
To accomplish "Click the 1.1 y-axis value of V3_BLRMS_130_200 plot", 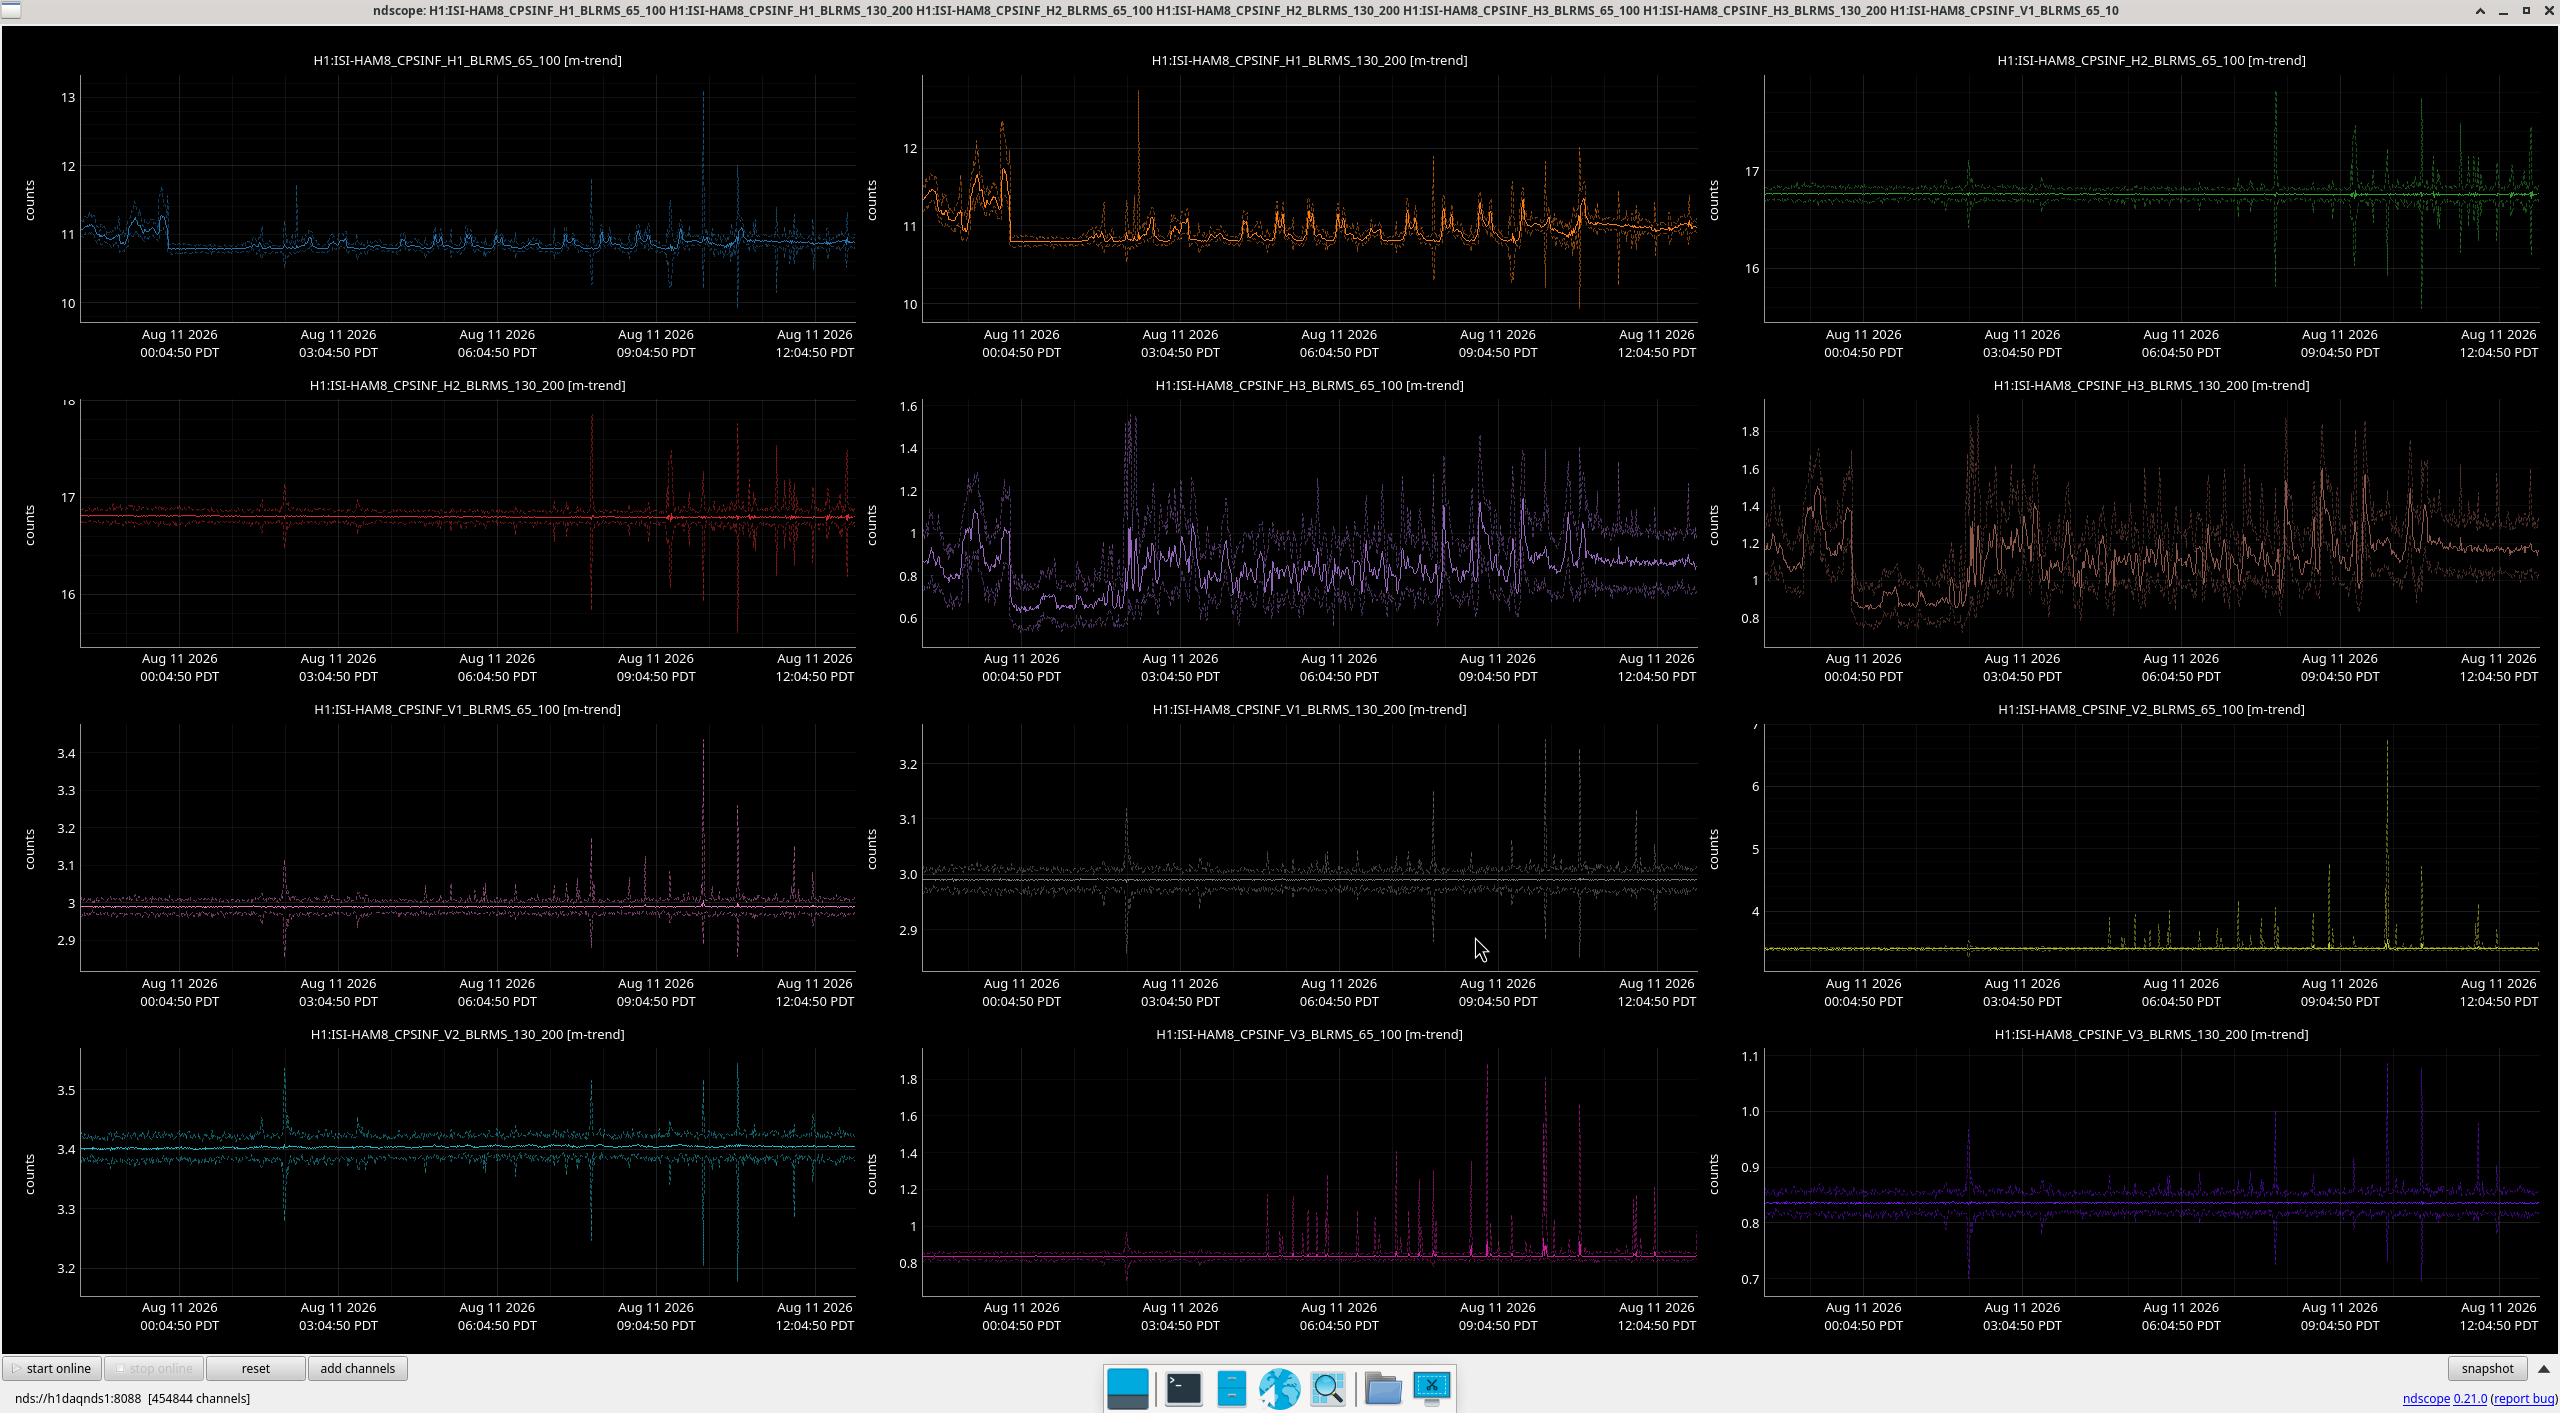I will point(1750,1056).
